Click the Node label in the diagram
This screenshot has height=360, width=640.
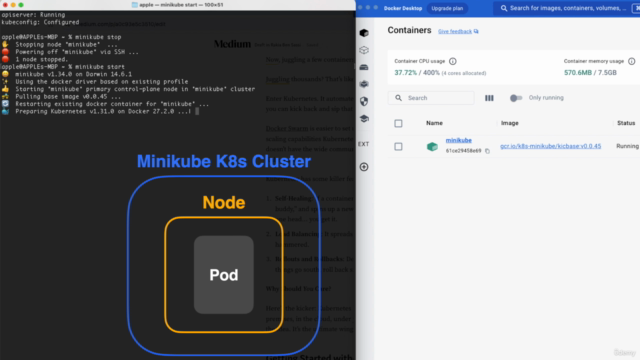224,202
